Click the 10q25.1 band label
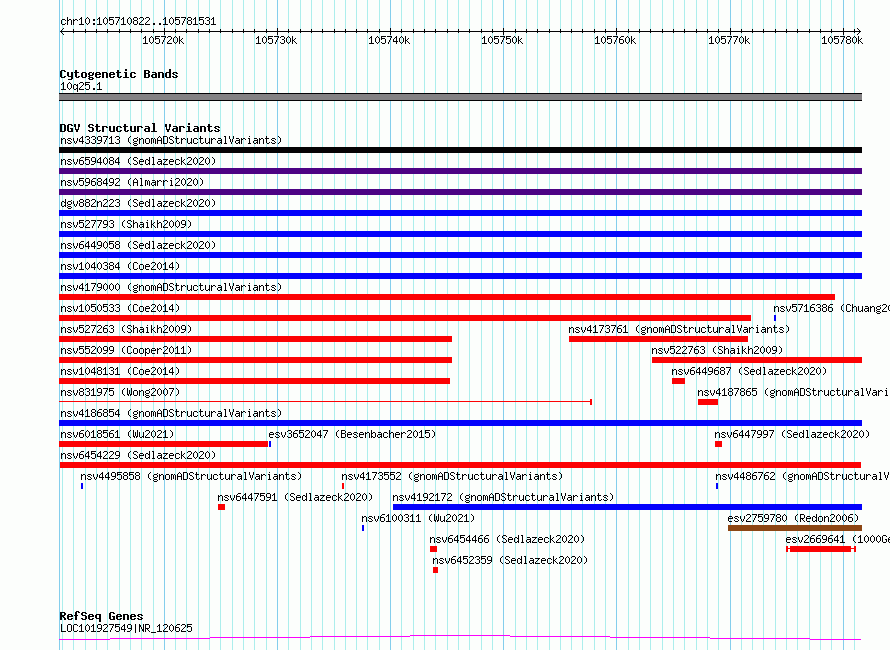 (x=81, y=86)
